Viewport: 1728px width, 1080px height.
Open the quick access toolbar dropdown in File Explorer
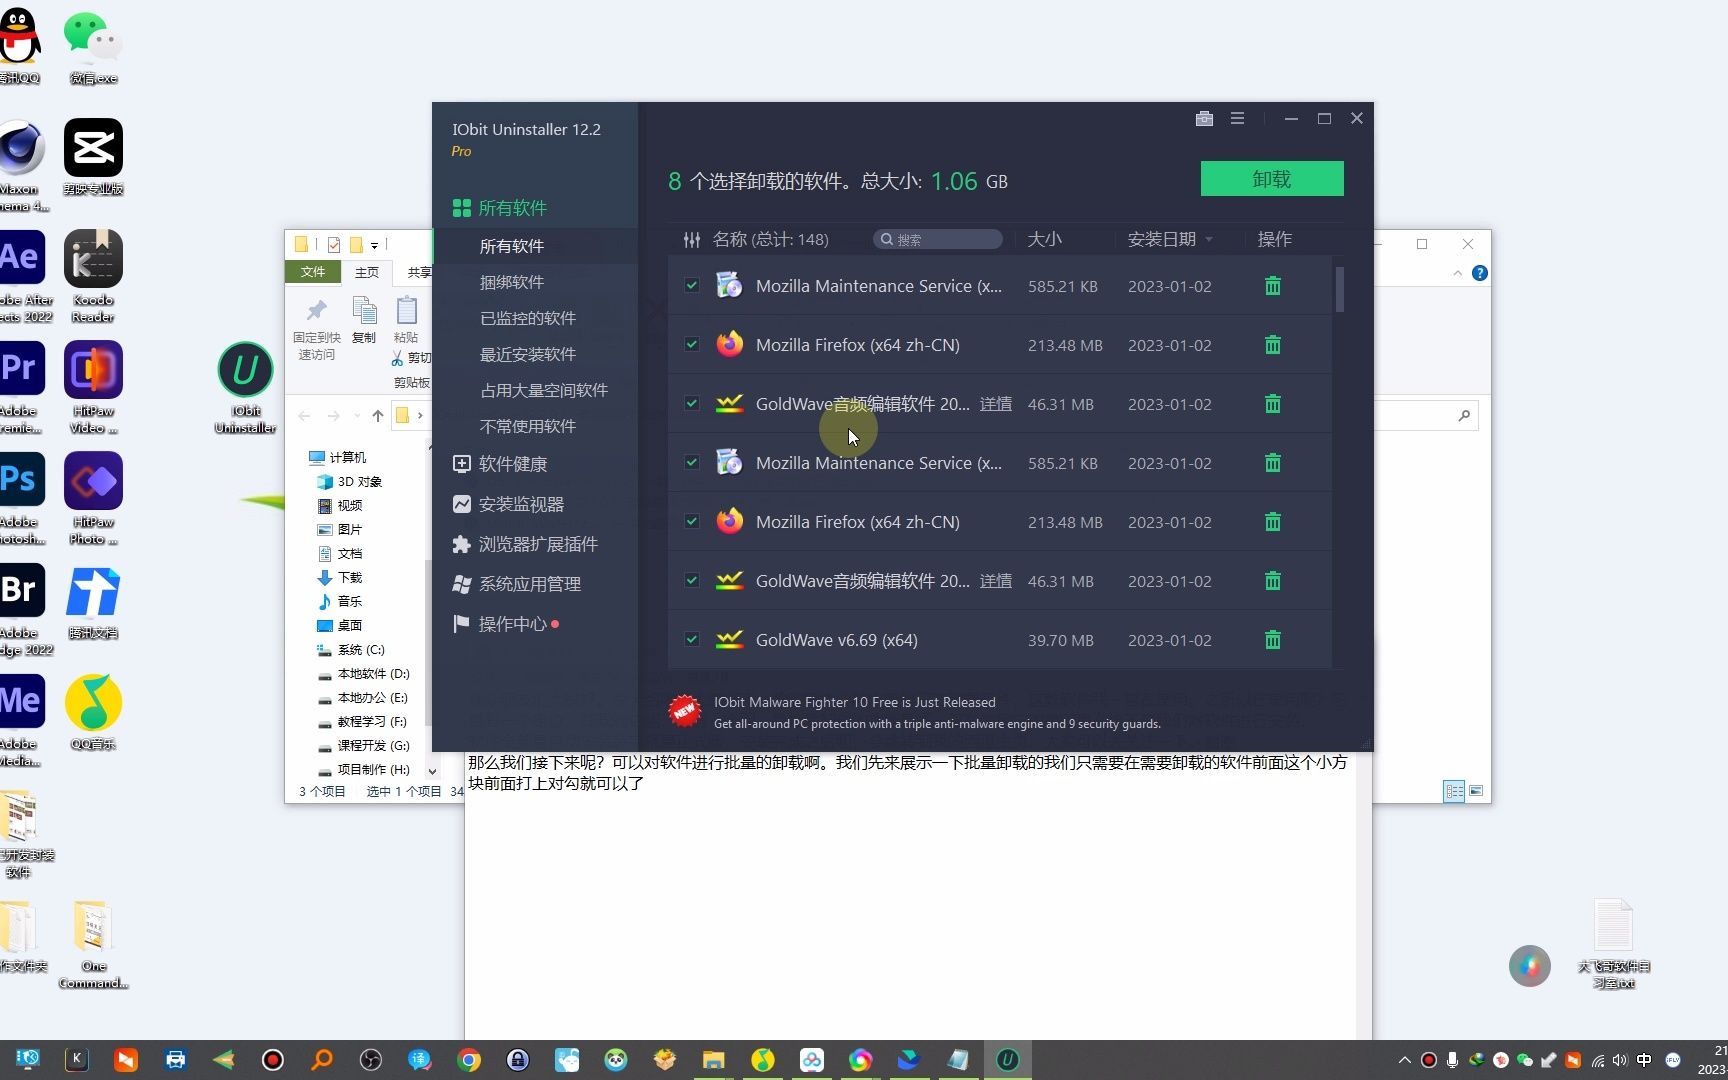click(x=374, y=245)
